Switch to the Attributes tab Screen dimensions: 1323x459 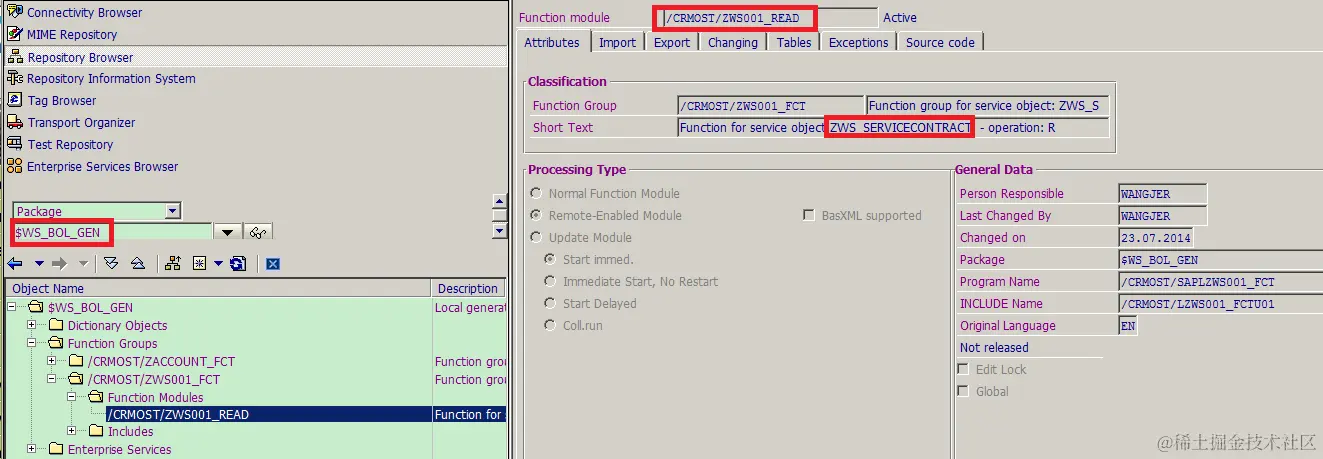552,42
